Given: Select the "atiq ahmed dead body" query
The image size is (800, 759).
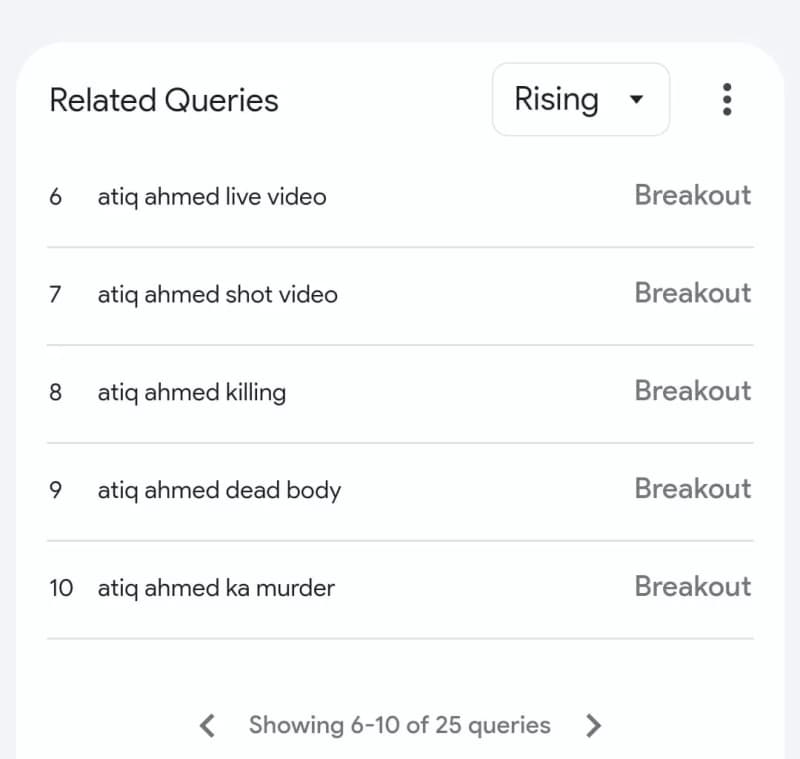Looking at the screenshot, I should tap(219, 490).
